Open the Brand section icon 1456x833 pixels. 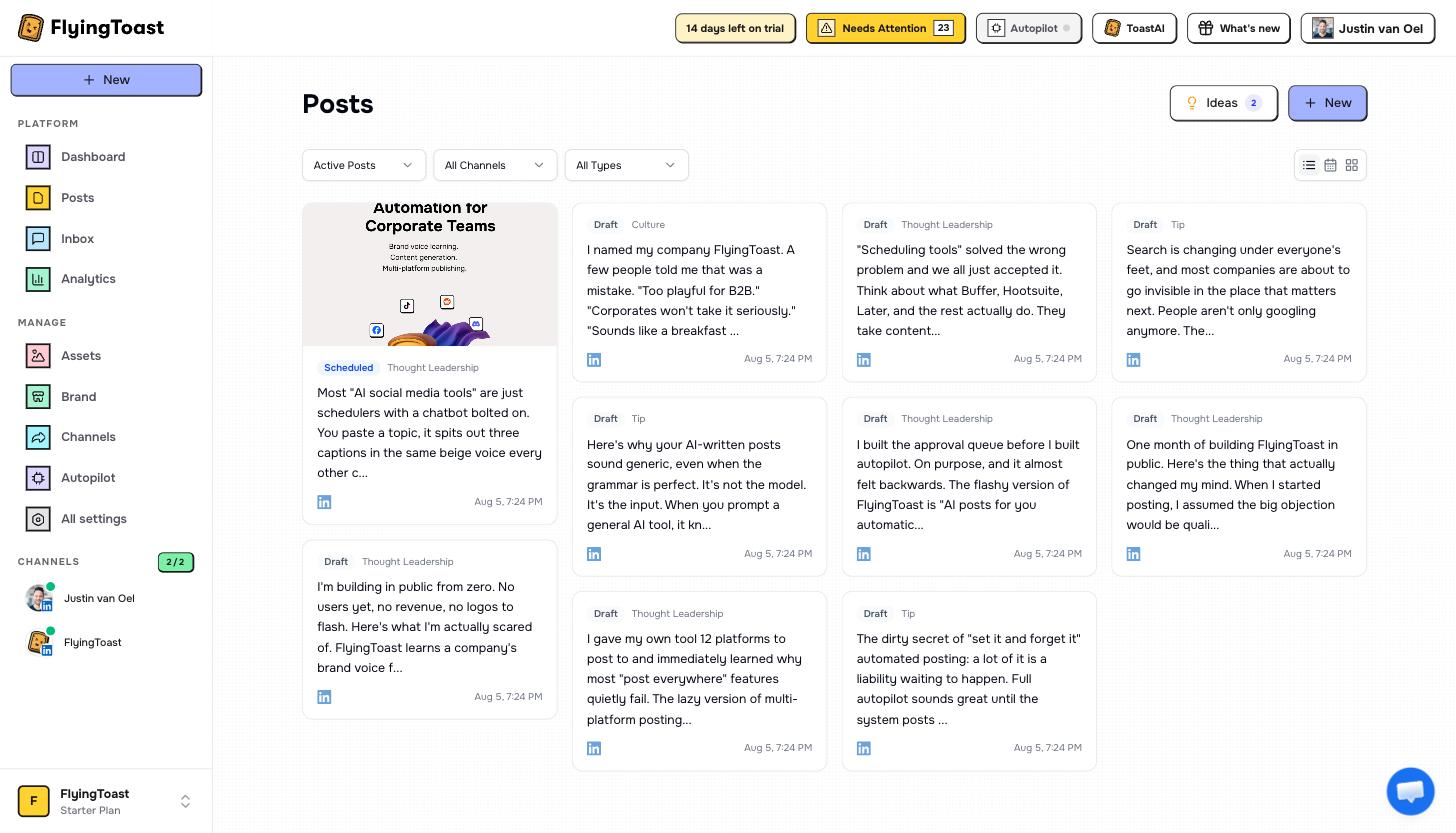click(38, 397)
